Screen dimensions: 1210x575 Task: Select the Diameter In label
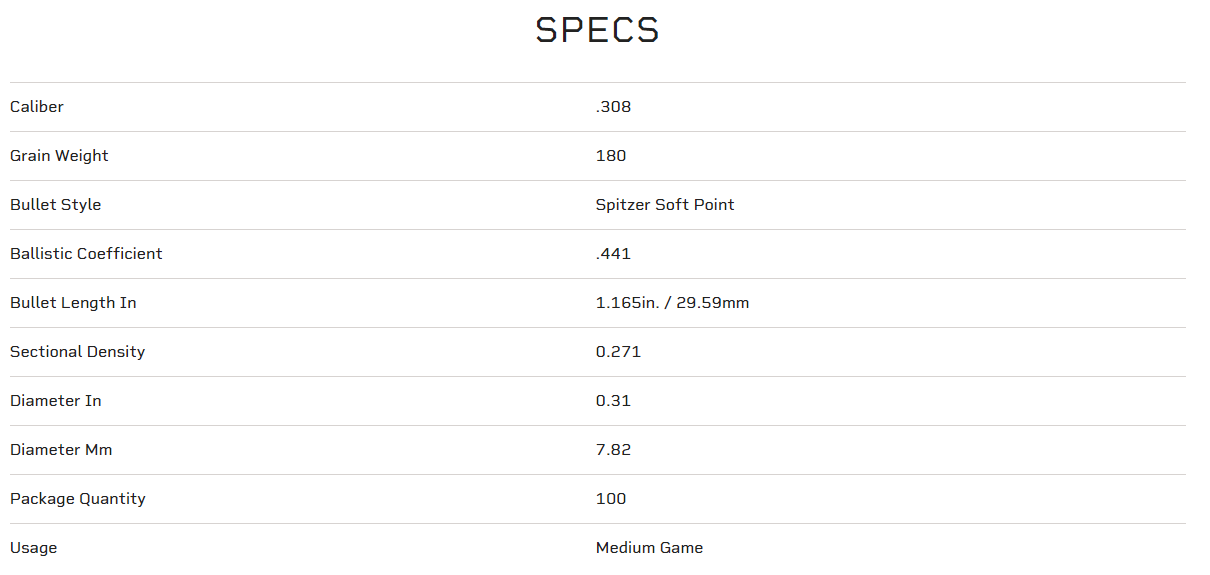56,401
